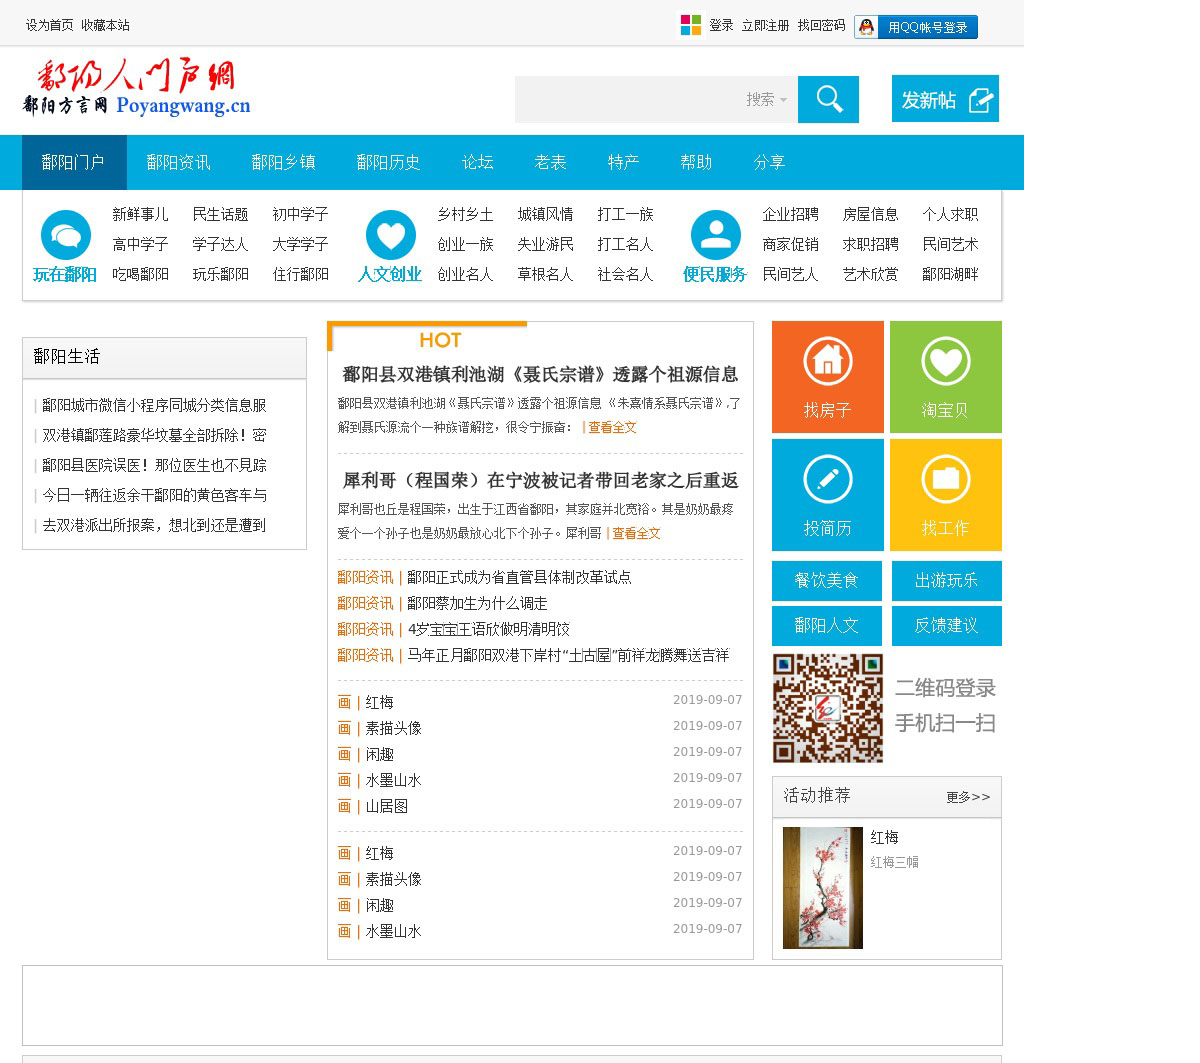Select 论坛 in the navigation bar
1200x1063 pixels.
(477, 162)
